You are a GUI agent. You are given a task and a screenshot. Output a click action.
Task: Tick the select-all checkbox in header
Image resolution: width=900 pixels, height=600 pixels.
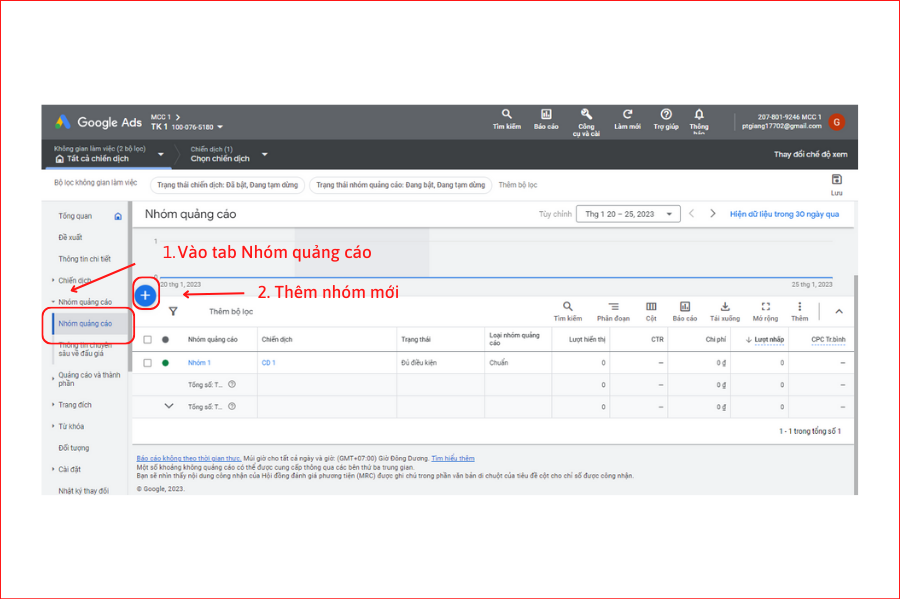(148, 339)
